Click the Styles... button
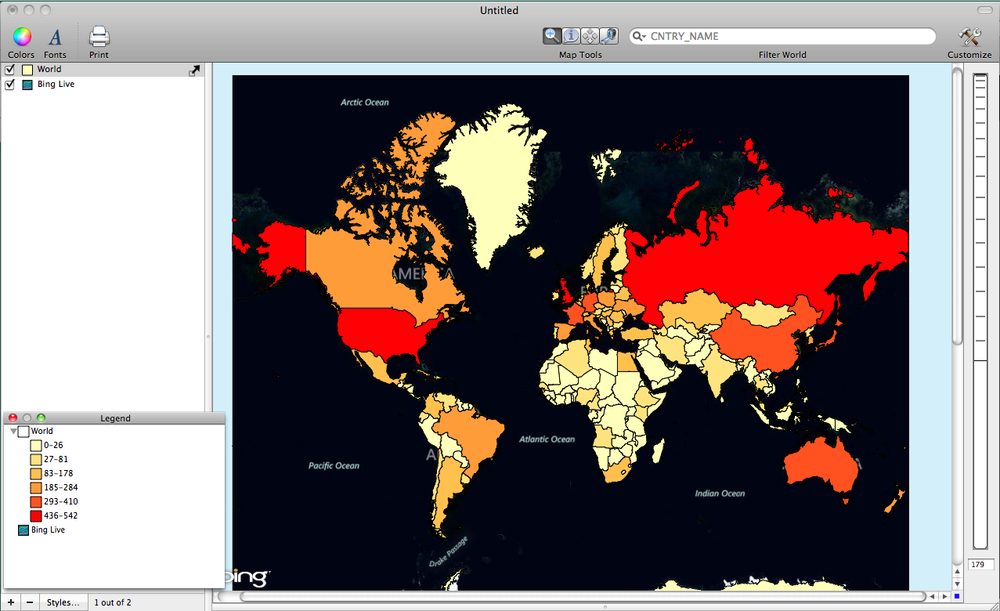The image size is (1000, 611). pos(63,602)
